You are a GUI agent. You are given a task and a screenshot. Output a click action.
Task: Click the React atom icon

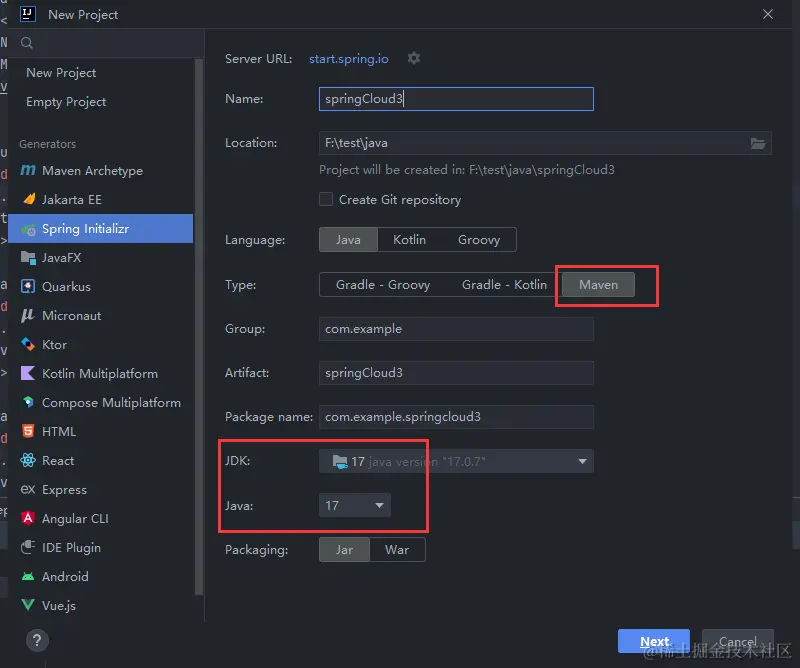[28, 460]
